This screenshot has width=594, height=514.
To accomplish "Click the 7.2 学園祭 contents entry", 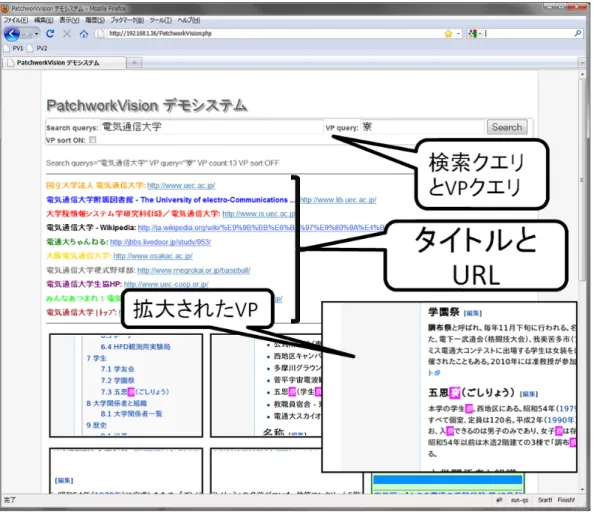I will [x=117, y=381].
